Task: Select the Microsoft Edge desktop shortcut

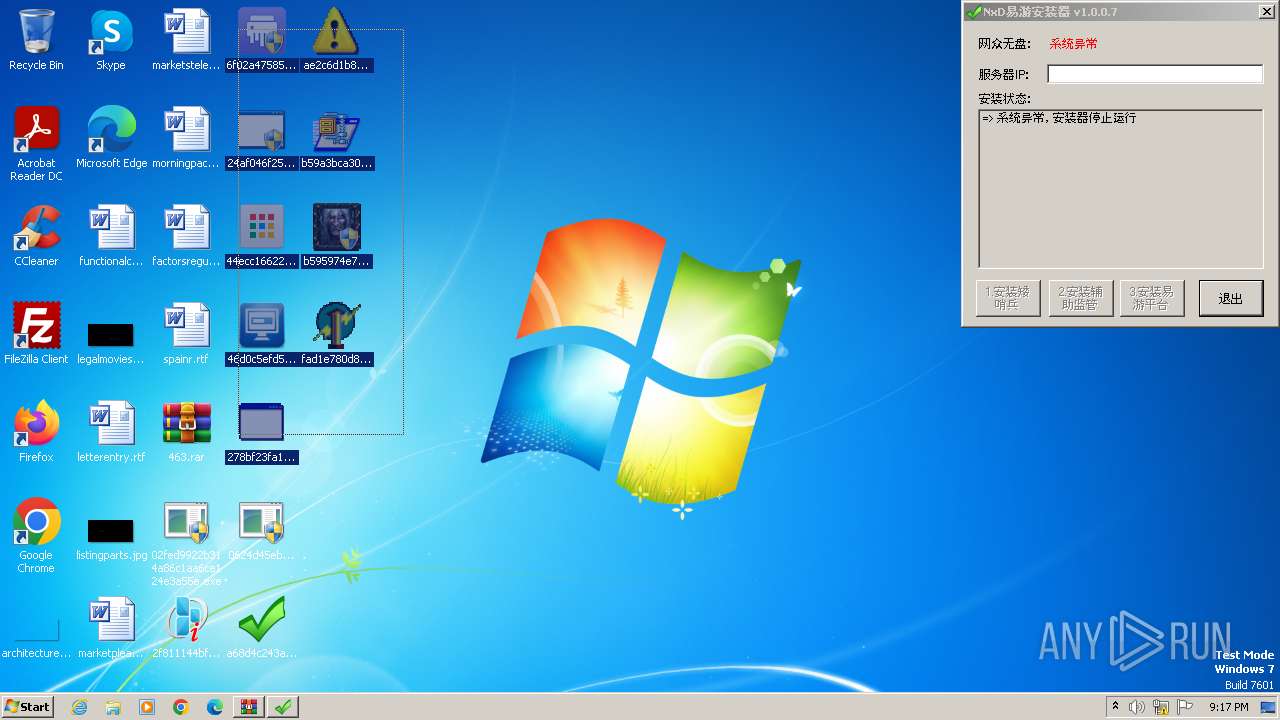Action: (111, 138)
